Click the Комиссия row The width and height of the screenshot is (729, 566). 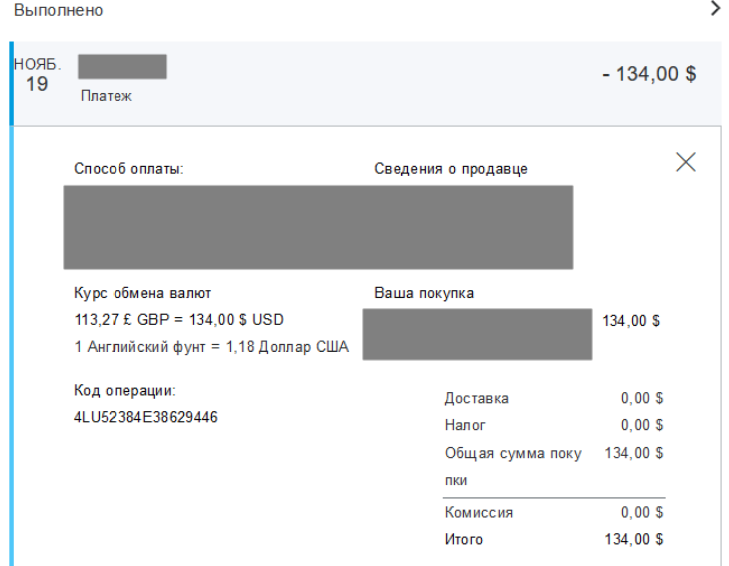[554, 513]
